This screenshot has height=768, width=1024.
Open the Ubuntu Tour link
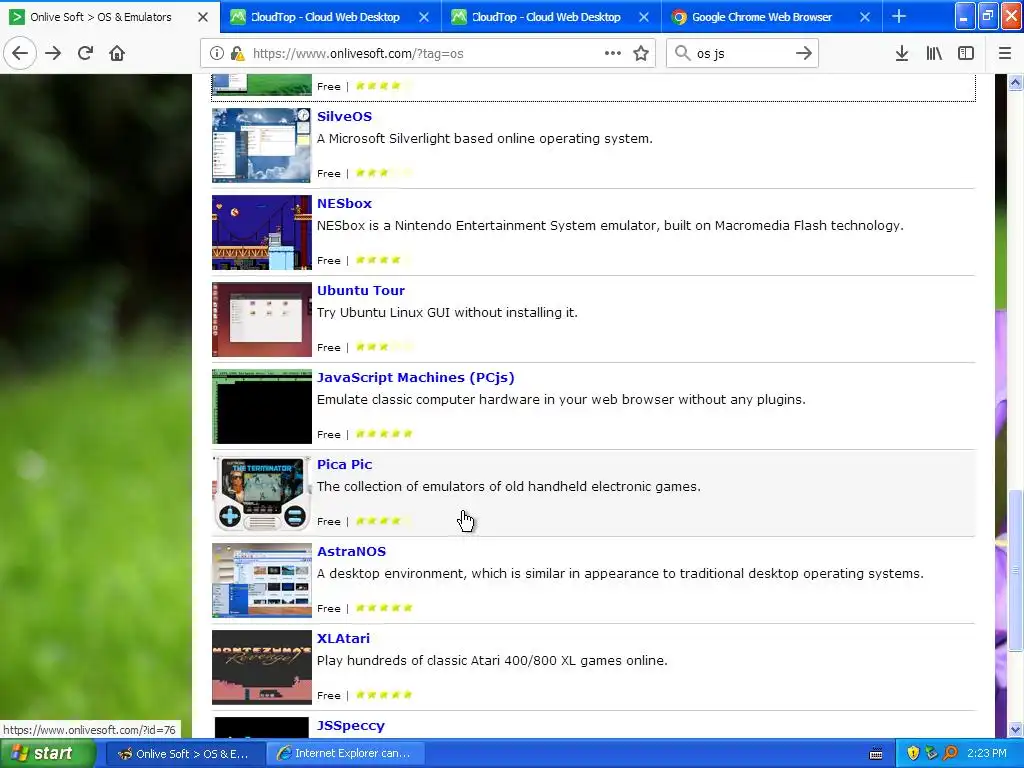pos(360,290)
